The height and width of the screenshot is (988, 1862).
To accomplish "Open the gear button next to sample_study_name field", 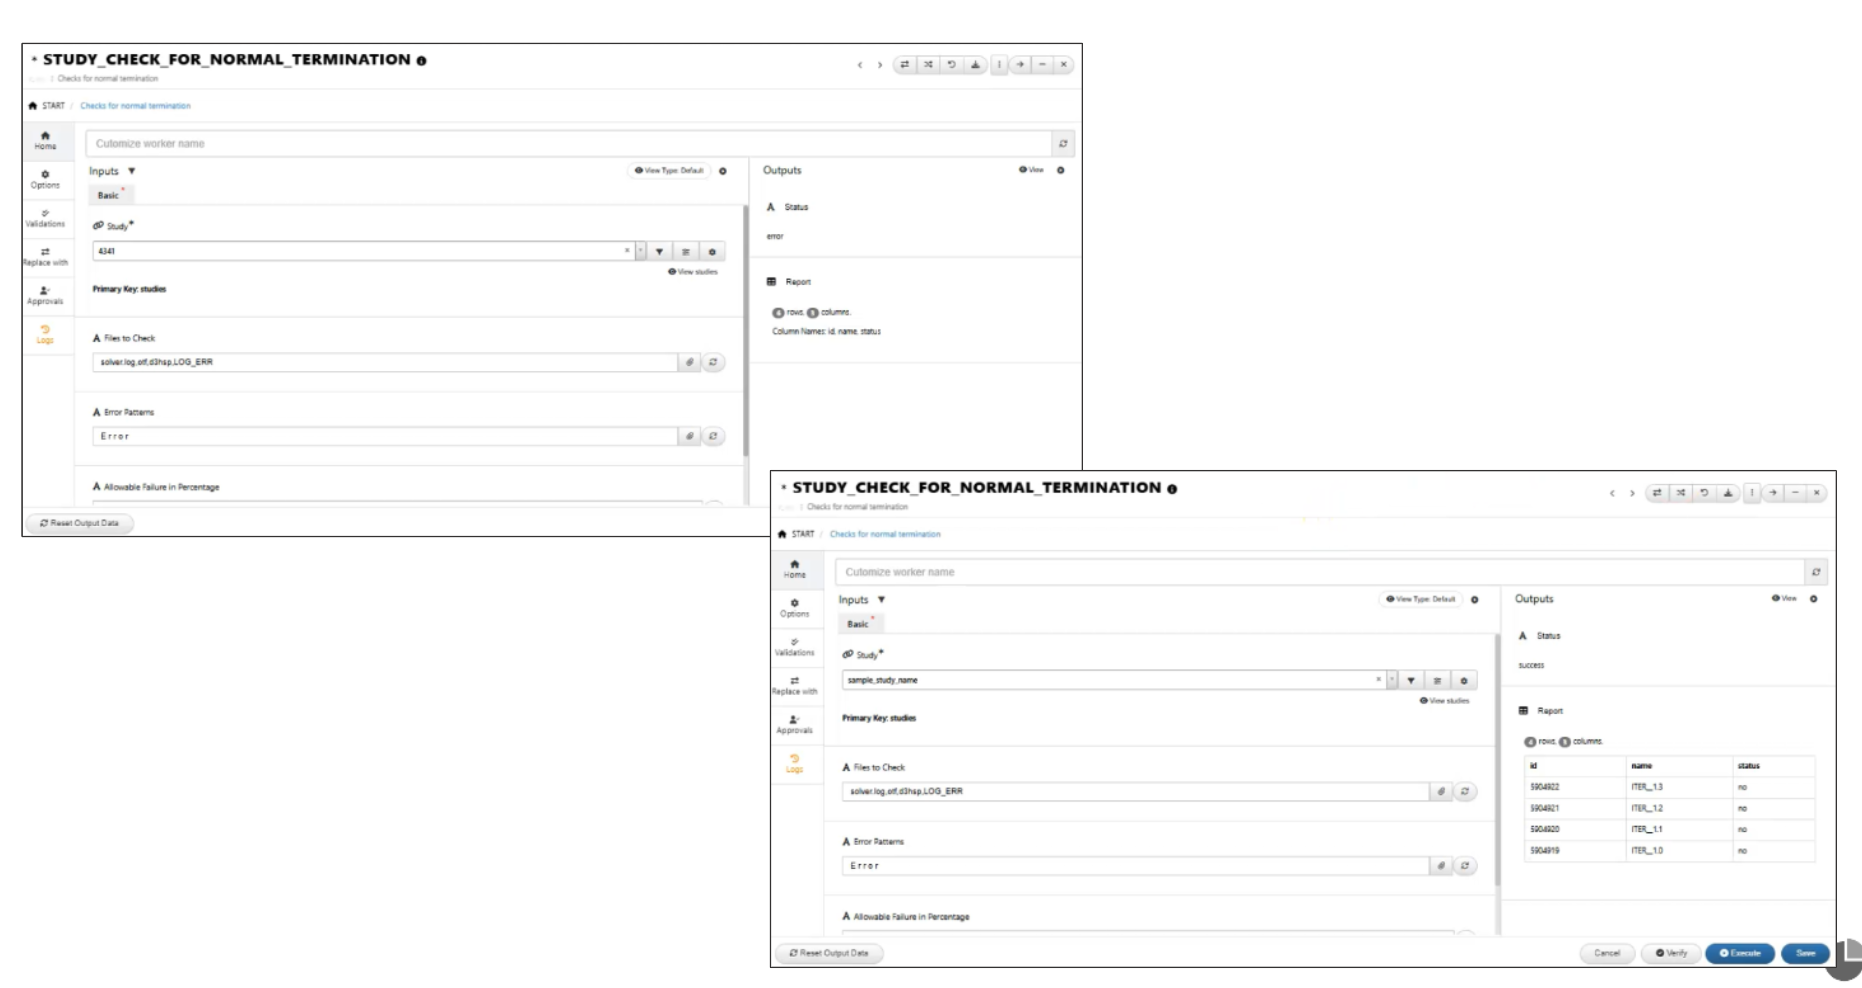I will 1464,681.
